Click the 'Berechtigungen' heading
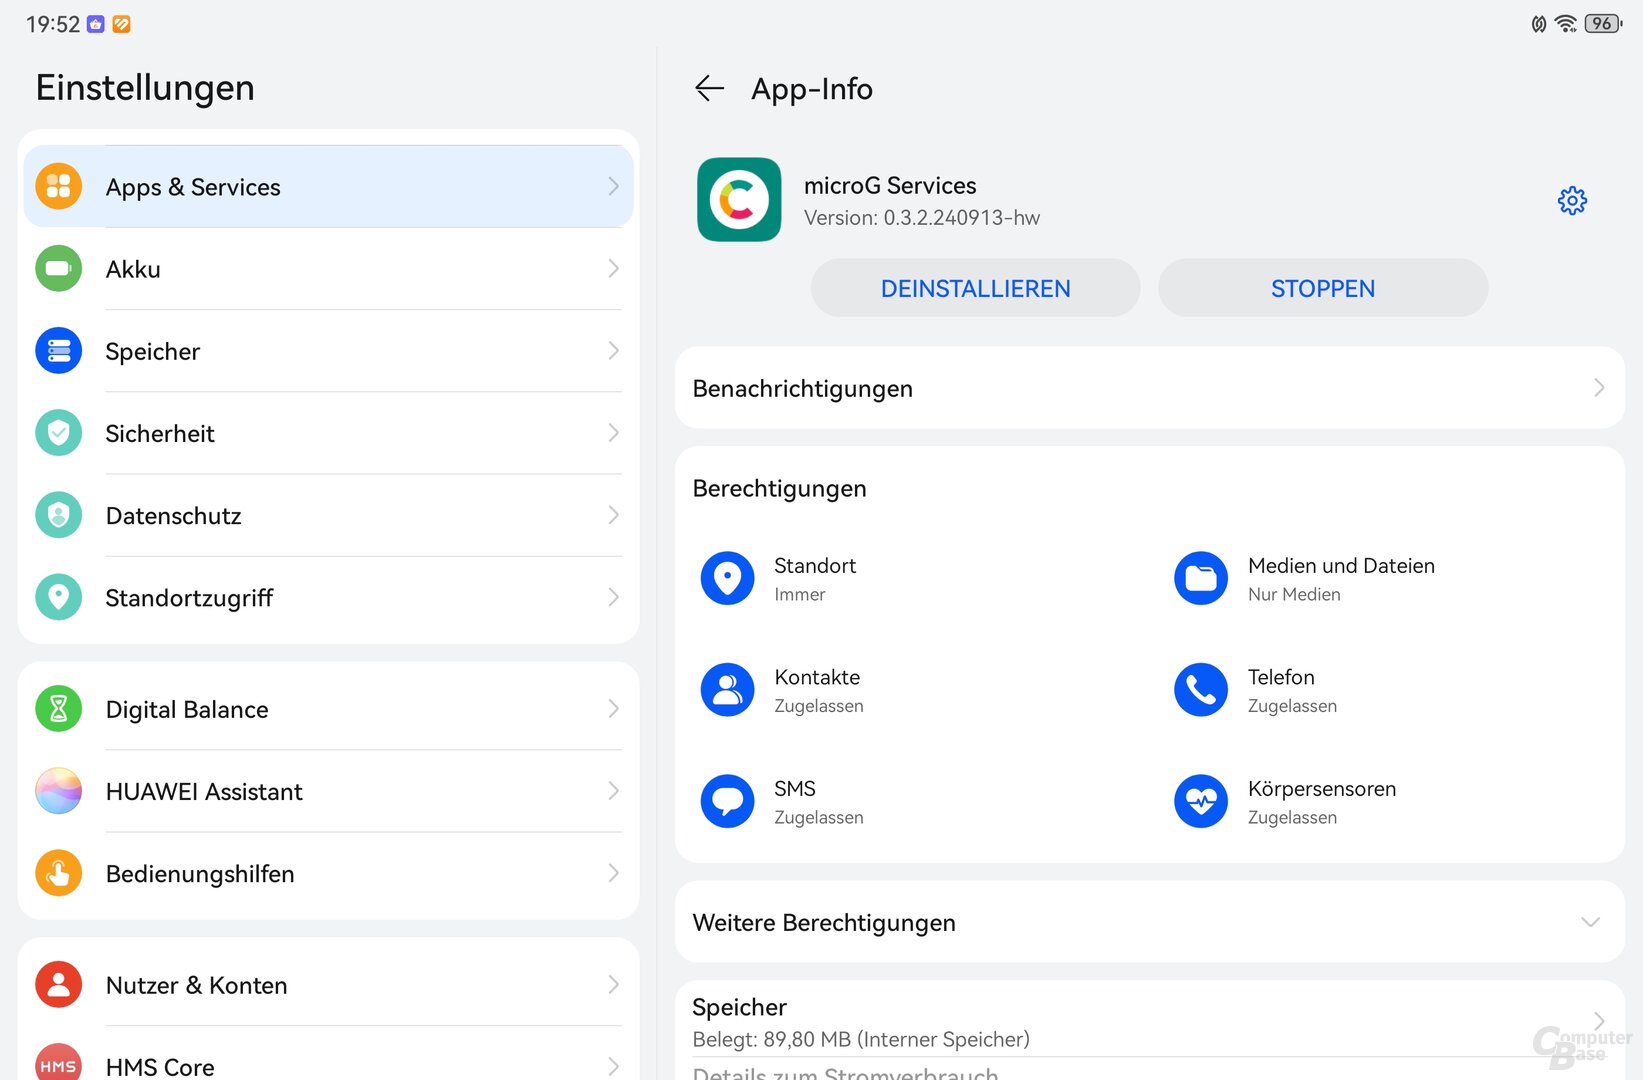The width and height of the screenshot is (1643, 1080). point(779,488)
